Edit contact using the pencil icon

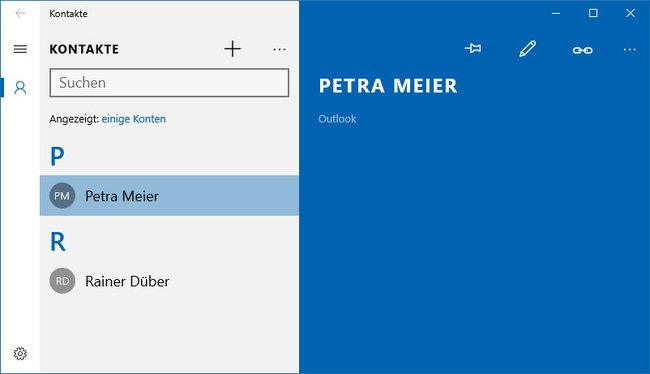[x=527, y=49]
